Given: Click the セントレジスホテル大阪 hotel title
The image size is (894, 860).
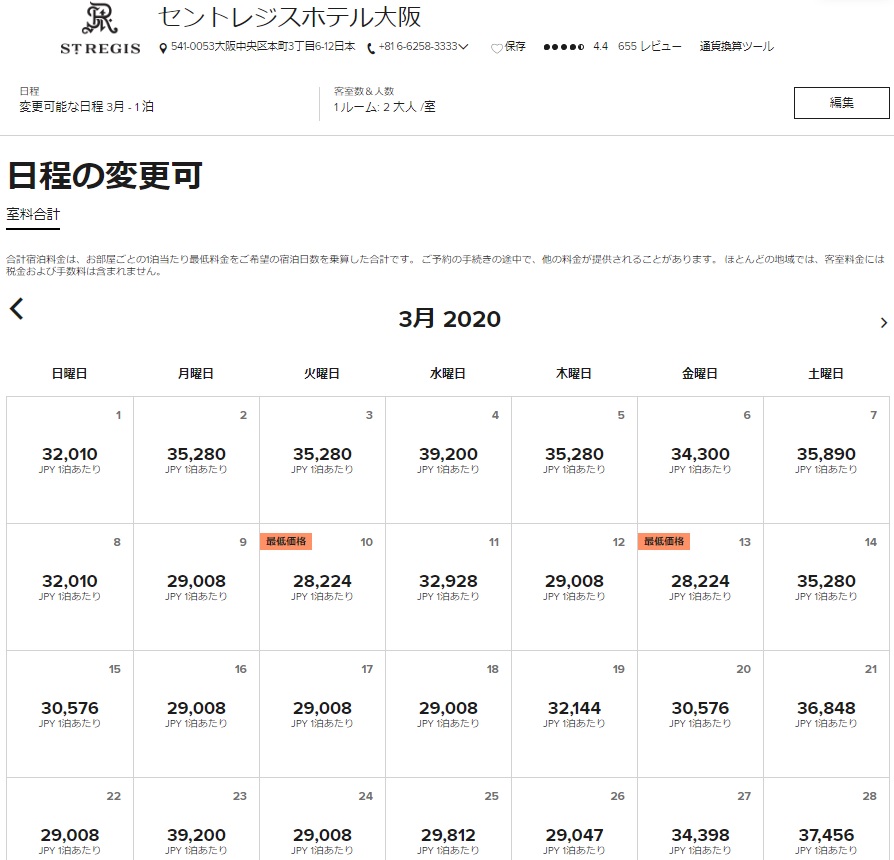Looking at the screenshot, I should point(290,17).
